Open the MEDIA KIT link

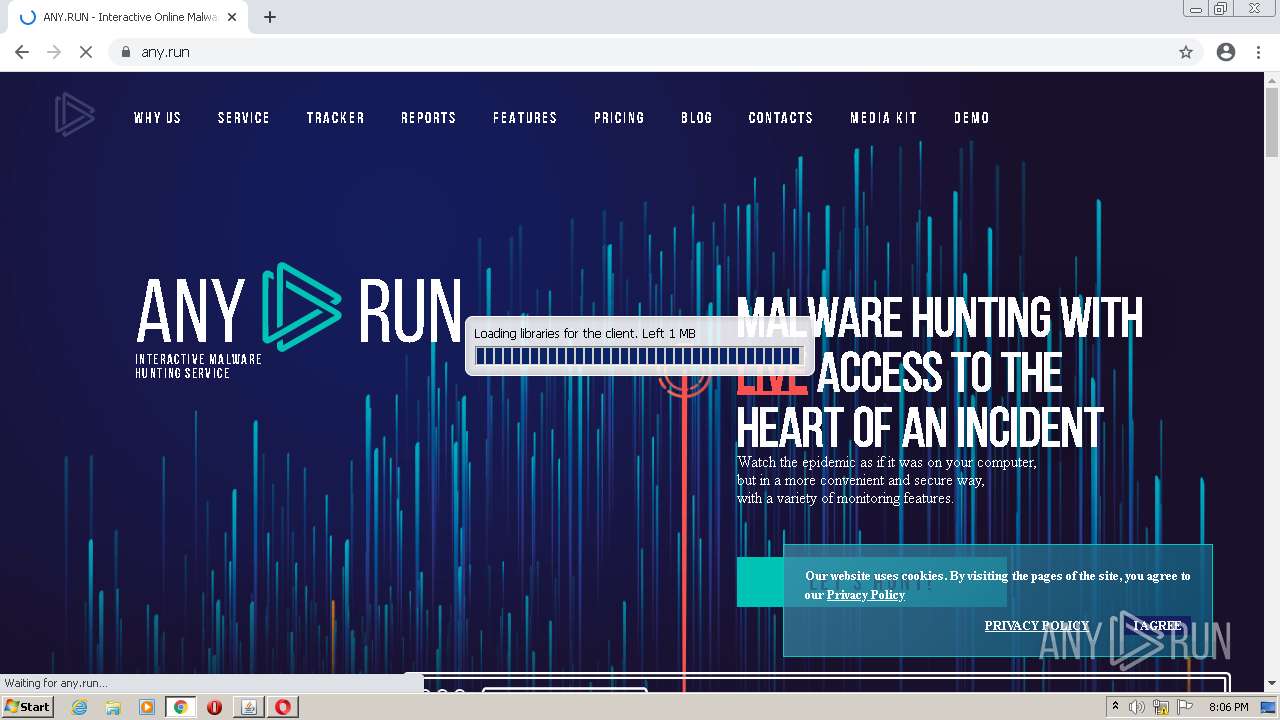pos(884,118)
